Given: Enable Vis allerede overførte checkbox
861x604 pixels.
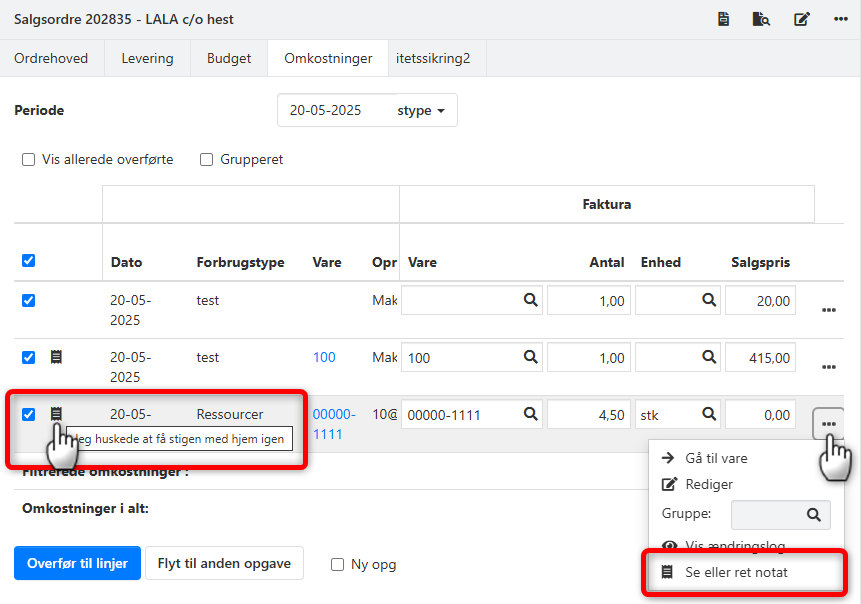Looking at the screenshot, I should [29, 159].
